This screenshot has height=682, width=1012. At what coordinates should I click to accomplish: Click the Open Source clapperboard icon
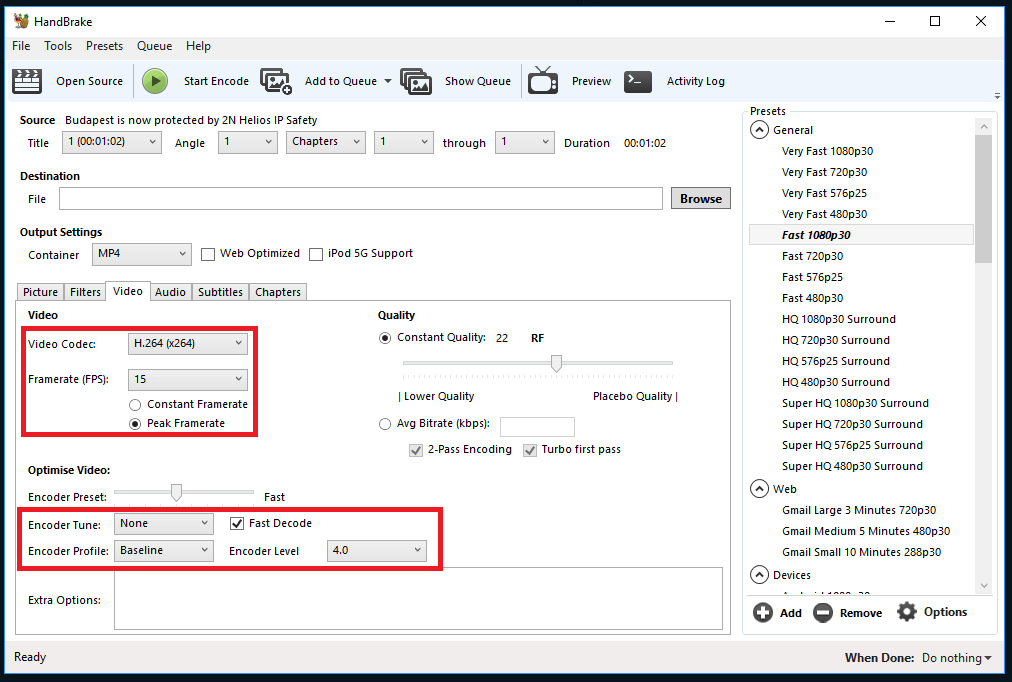point(27,81)
